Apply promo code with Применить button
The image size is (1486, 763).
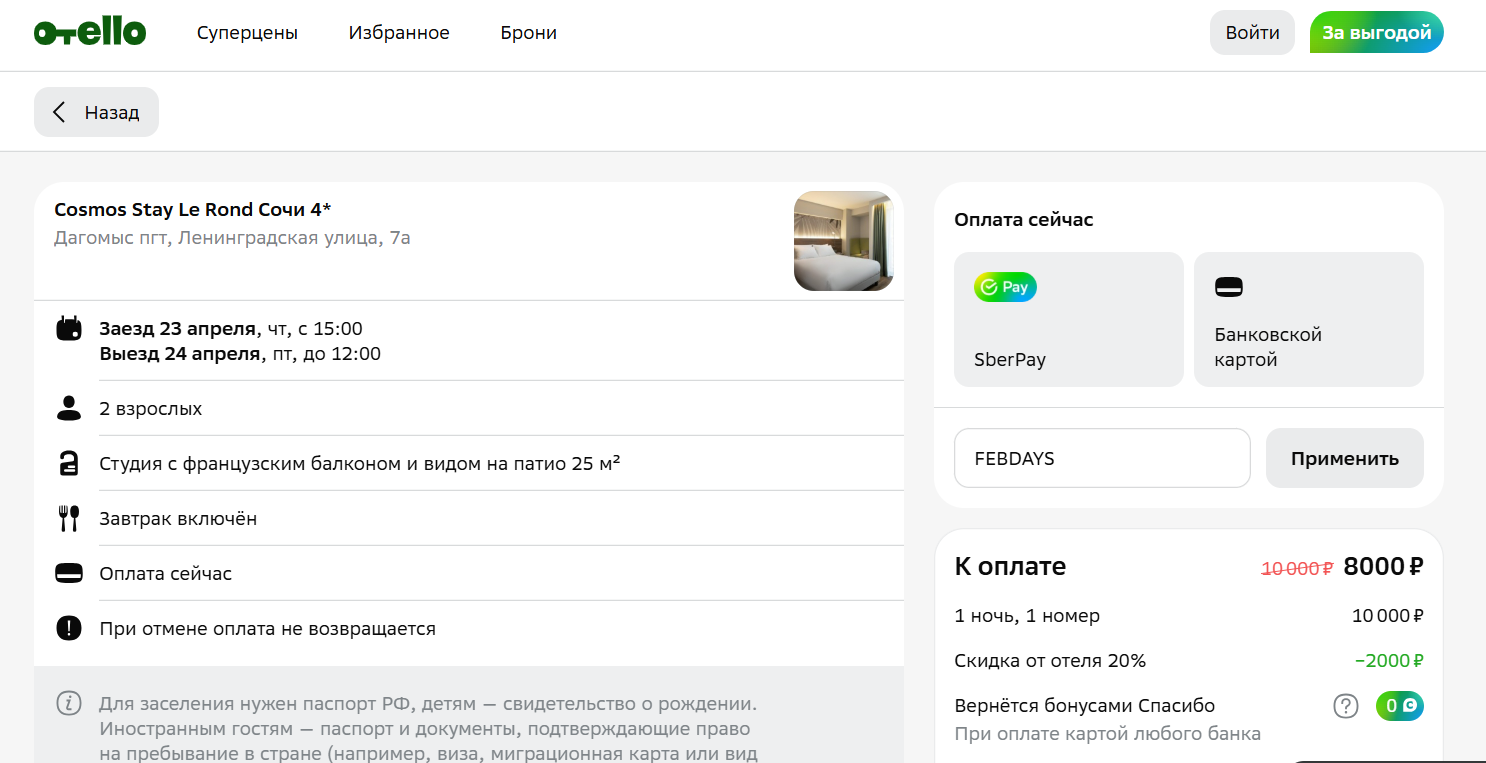point(1344,459)
